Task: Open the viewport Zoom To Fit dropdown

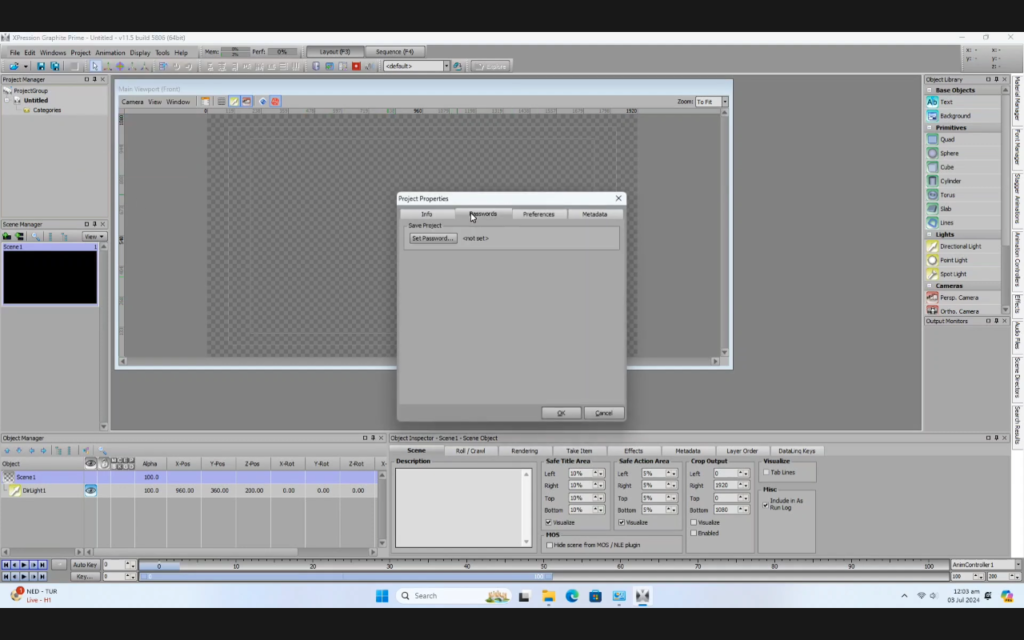Action: tap(725, 102)
